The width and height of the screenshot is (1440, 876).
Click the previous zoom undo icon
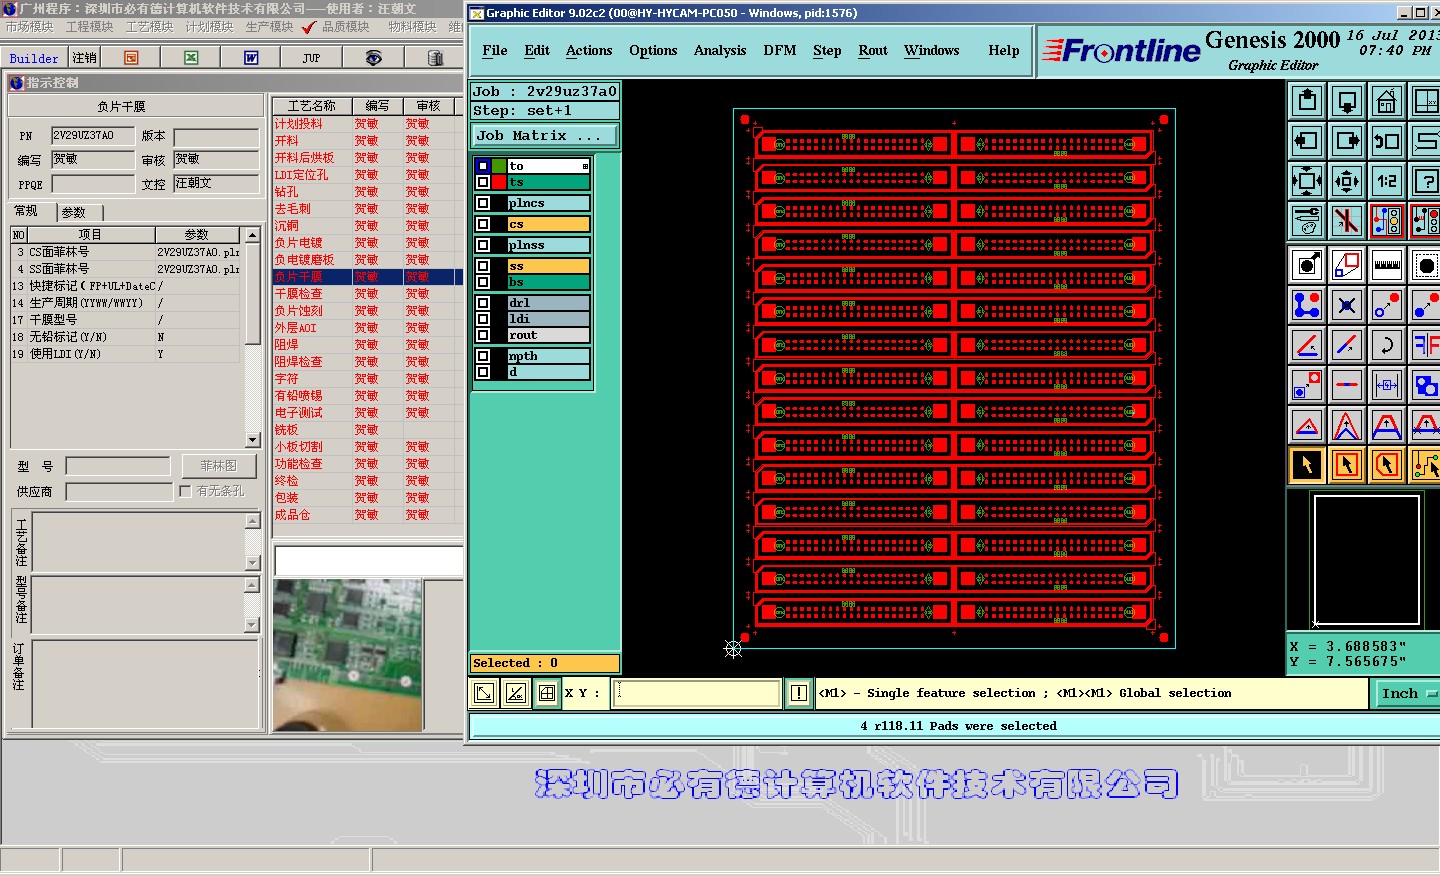(1386, 141)
